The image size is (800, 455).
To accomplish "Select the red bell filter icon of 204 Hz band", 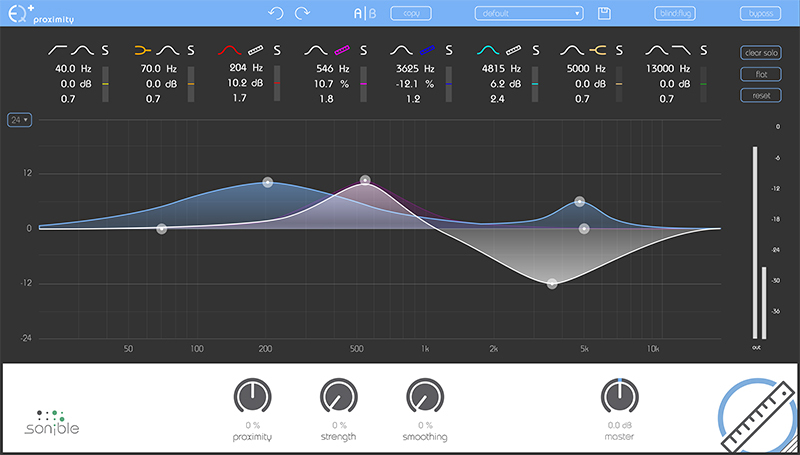I will click(x=230, y=49).
